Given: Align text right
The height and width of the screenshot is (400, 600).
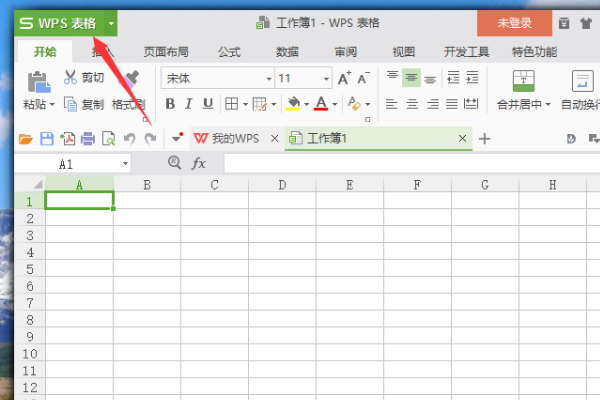Looking at the screenshot, I should (x=433, y=104).
